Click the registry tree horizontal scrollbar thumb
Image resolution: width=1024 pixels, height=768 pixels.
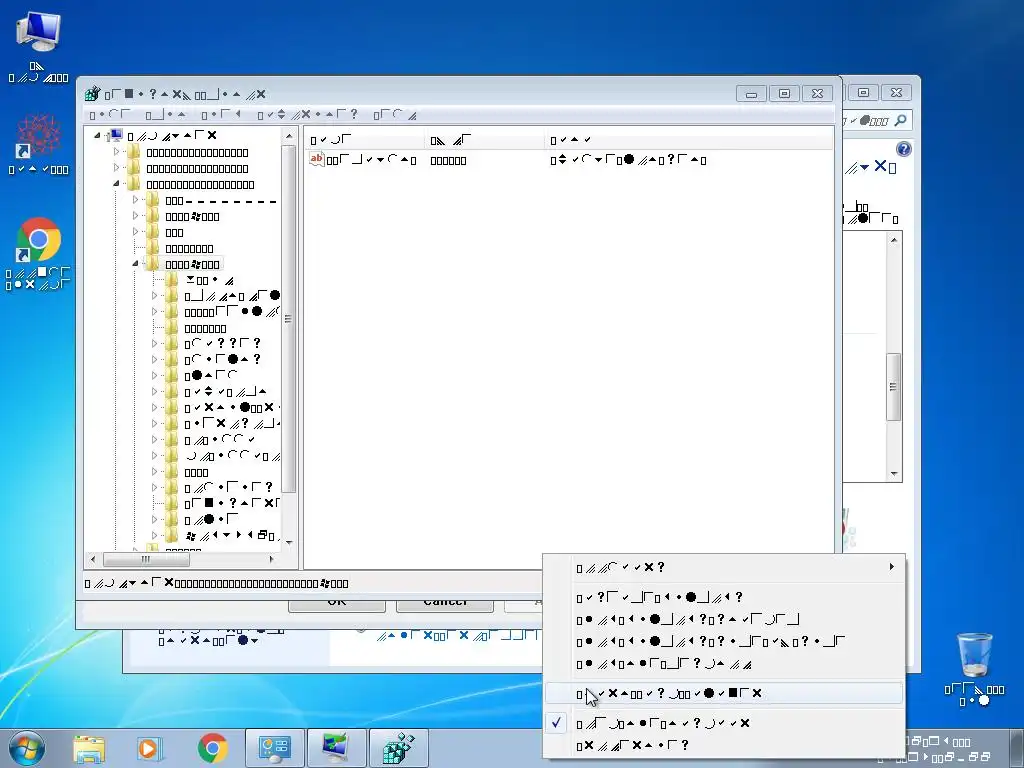click(146, 559)
